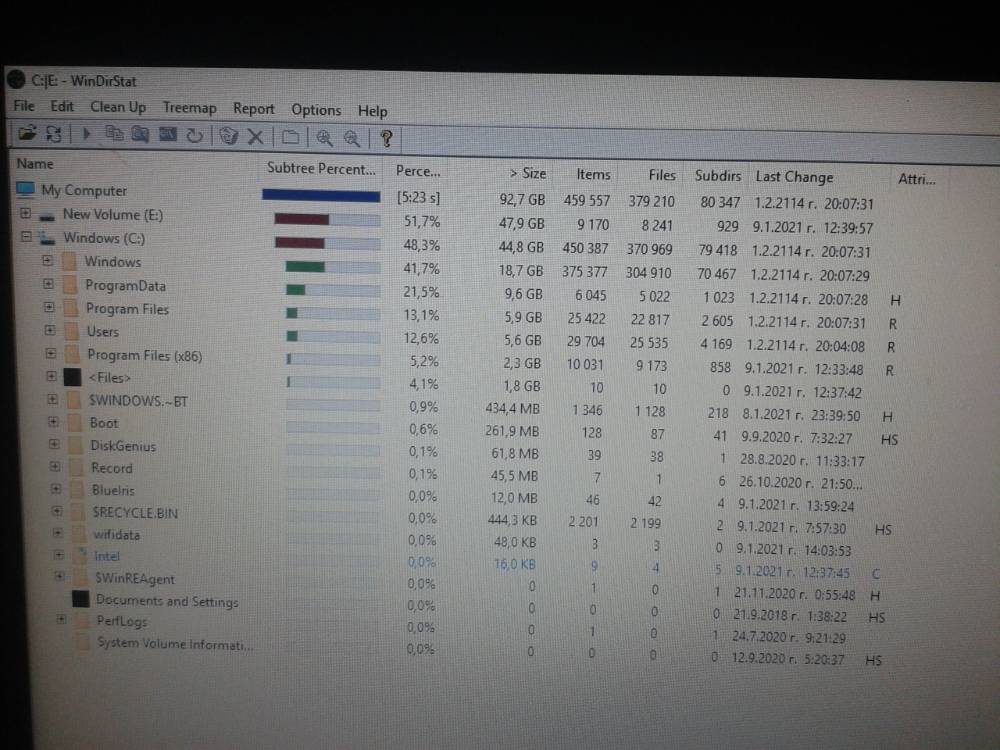Click the Help question mark icon

pyautogui.click(x=386, y=138)
